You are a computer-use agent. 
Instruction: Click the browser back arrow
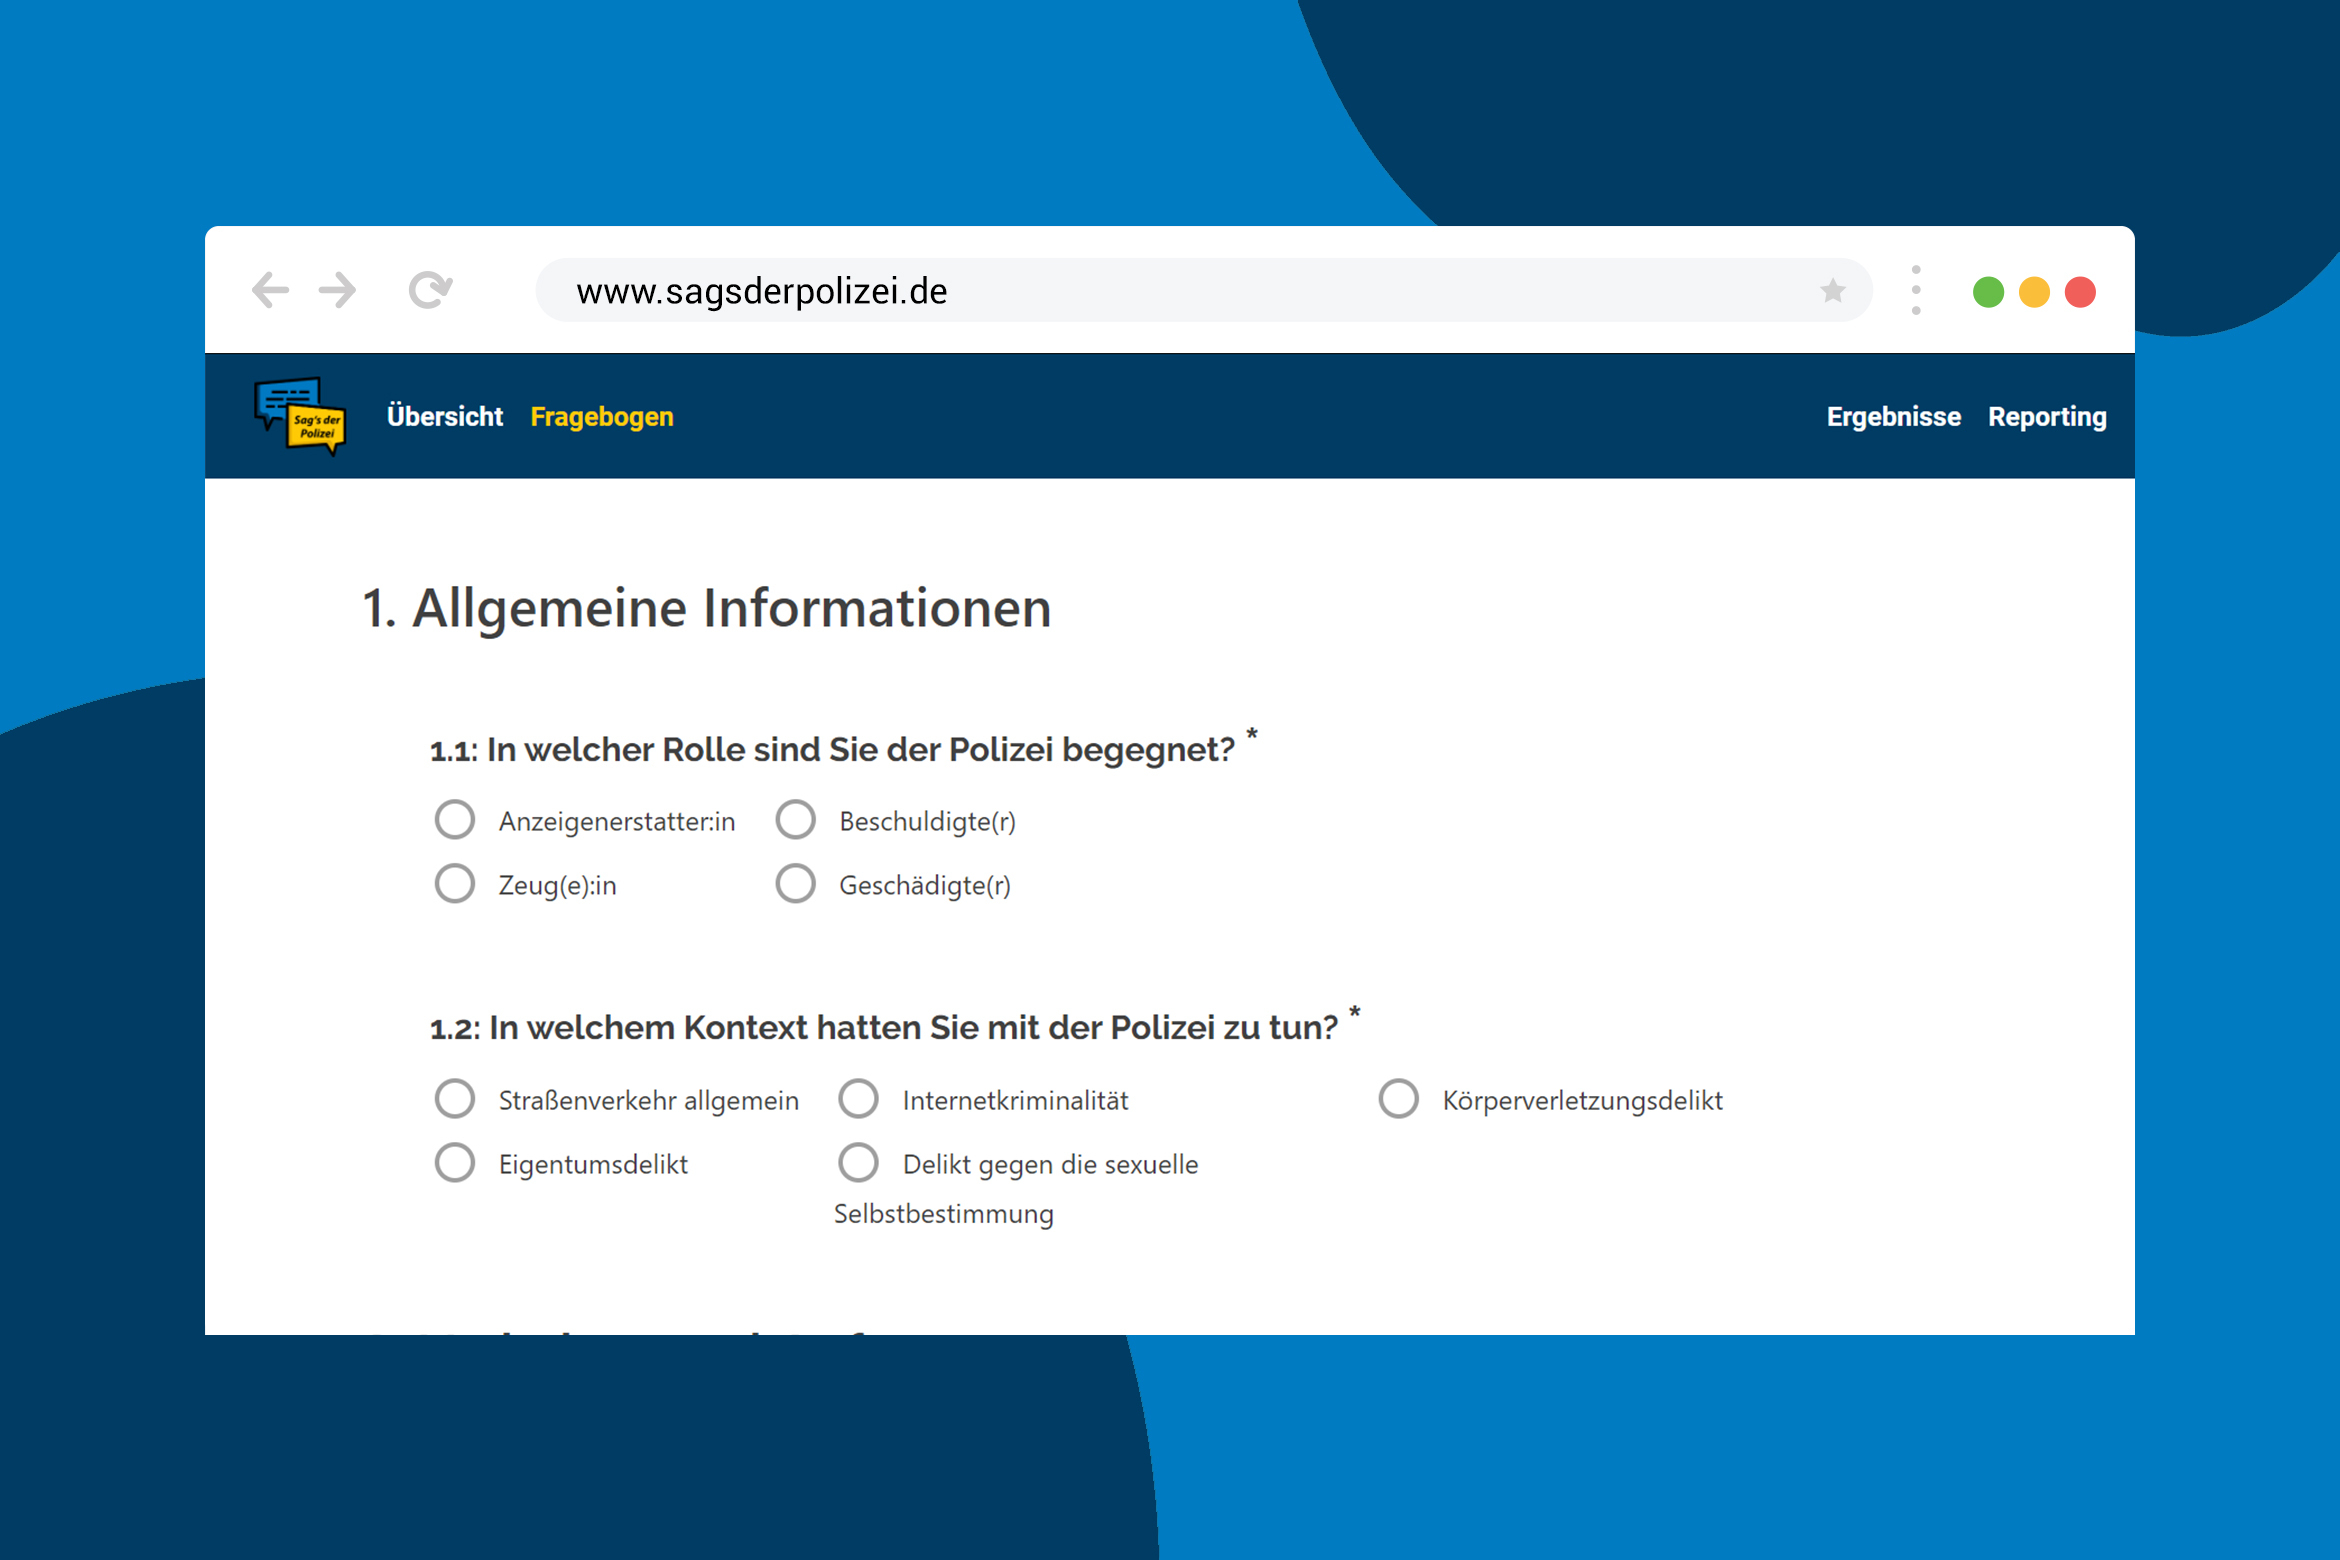point(270,291)
